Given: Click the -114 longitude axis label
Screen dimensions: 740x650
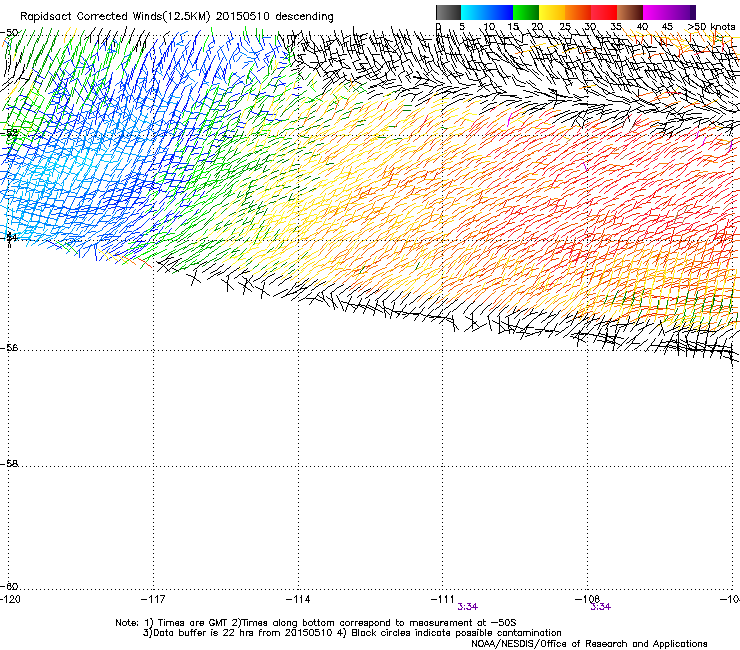Looking at the screenshot, I should pos(298,599).
